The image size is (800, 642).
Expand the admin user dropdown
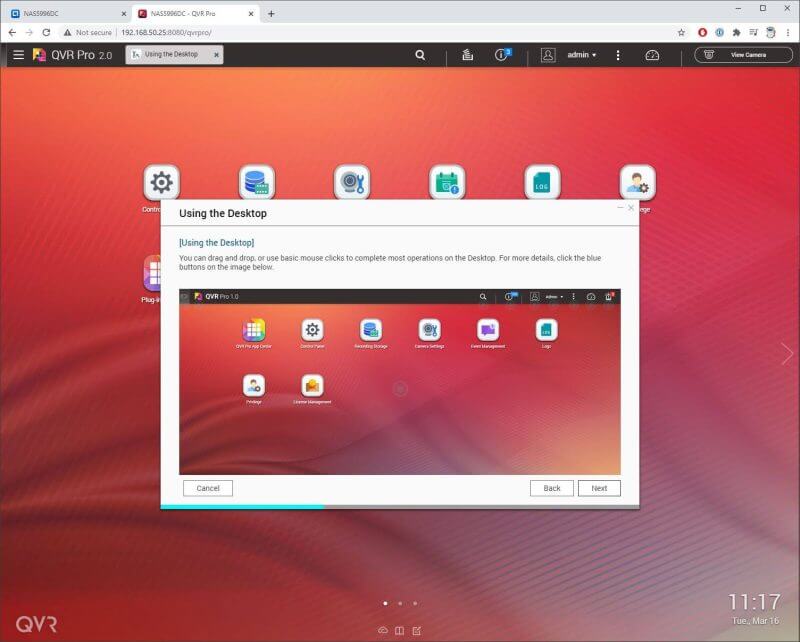(x=581, y=55)
